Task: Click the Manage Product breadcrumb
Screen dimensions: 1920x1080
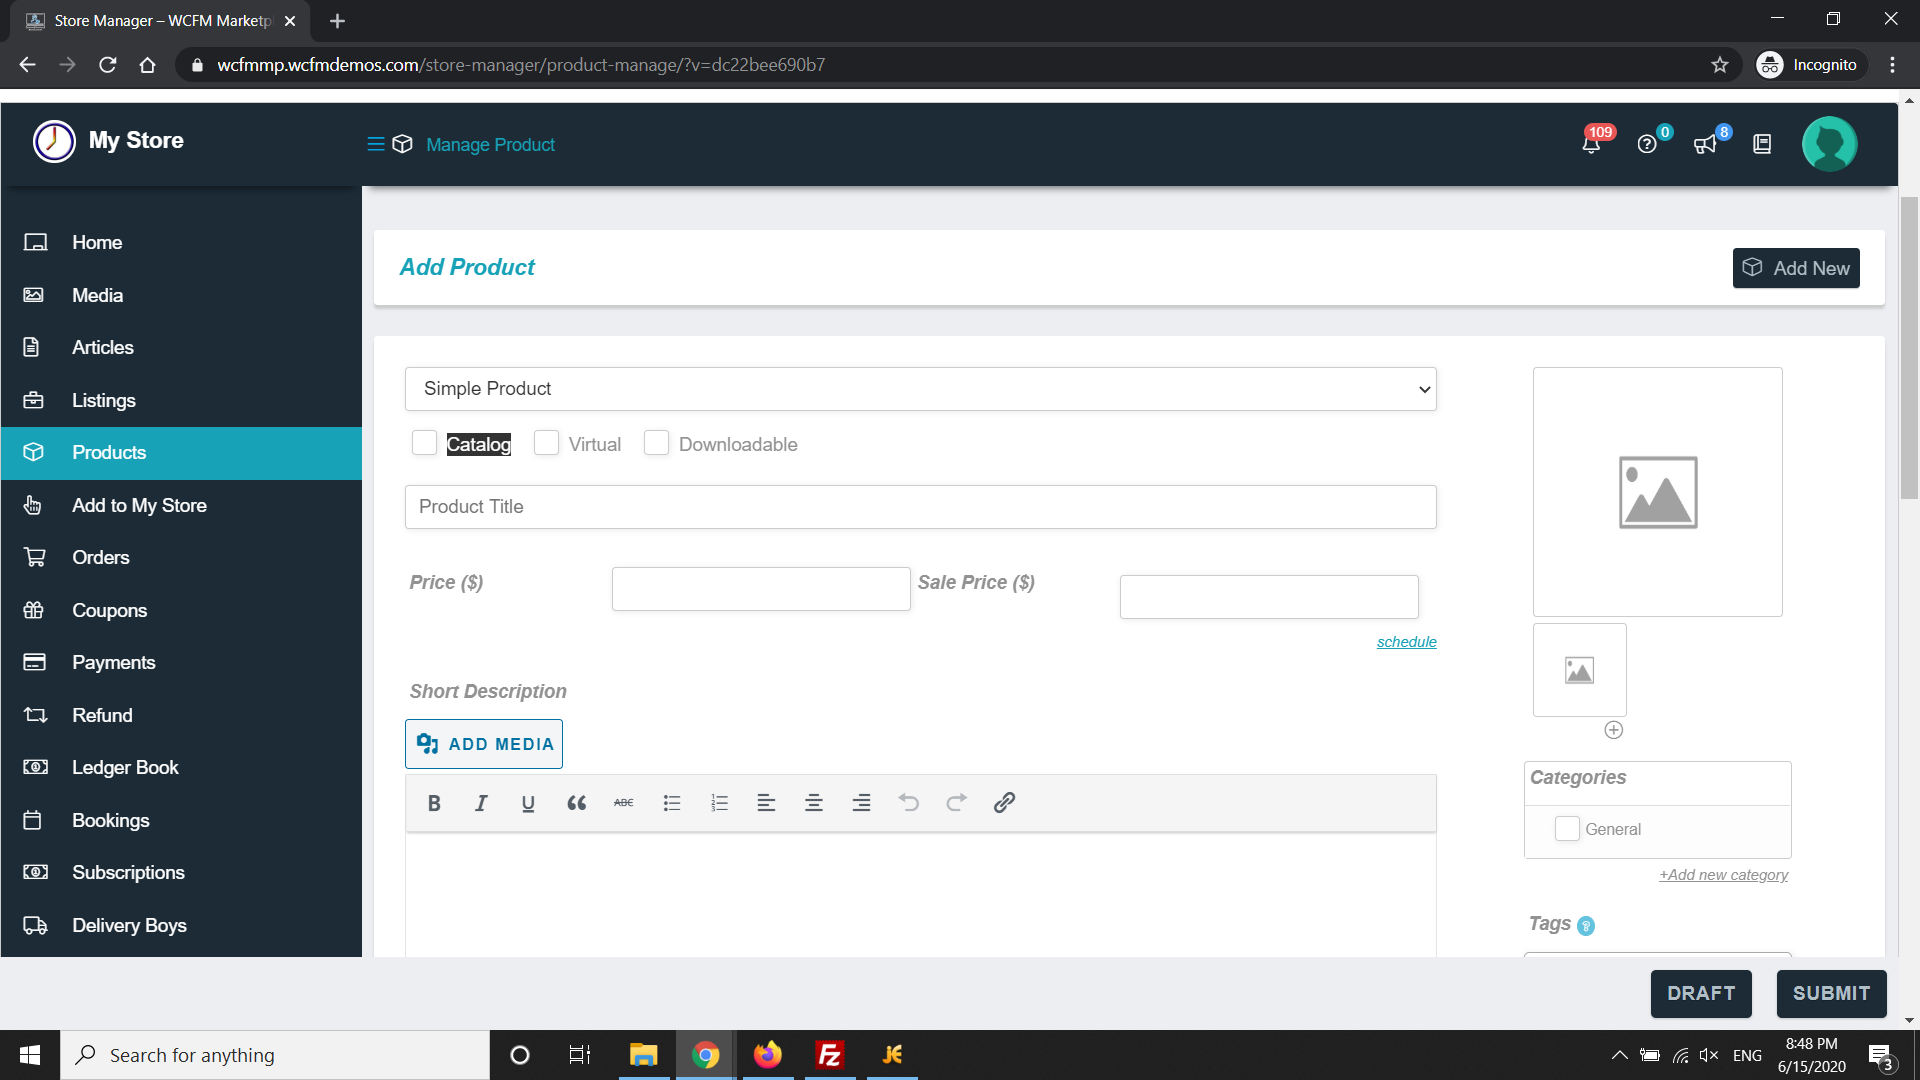Action: point(490,145)
